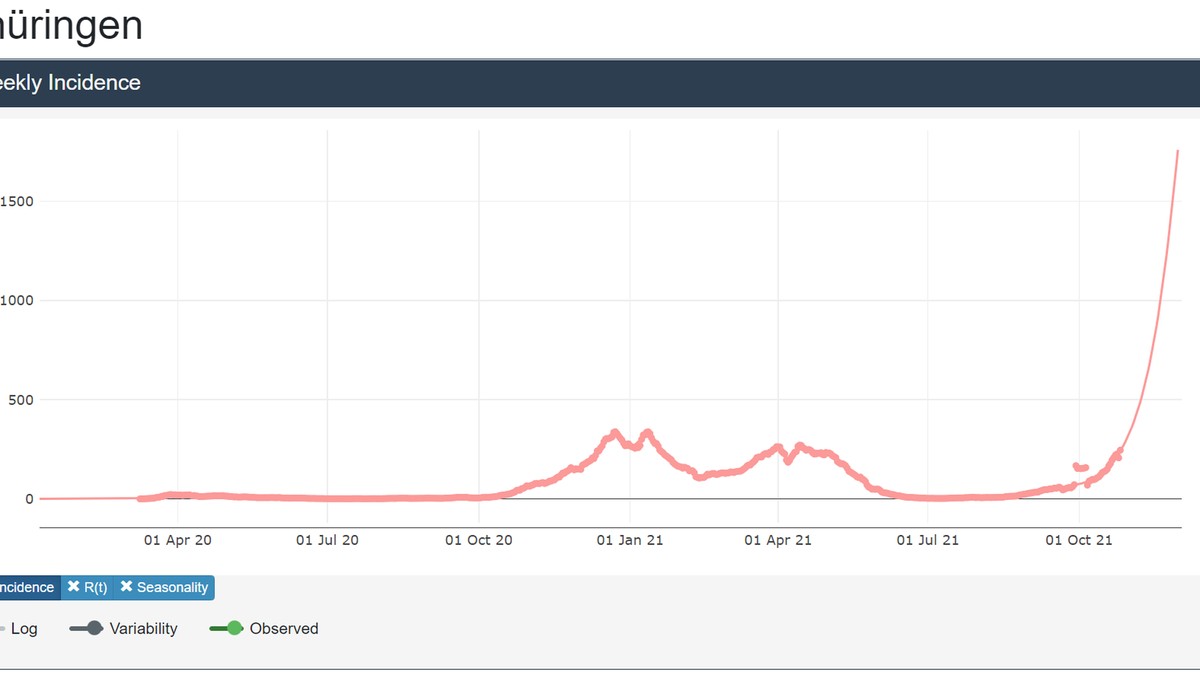Click the 500 y-axis tick label
The width and height of the screenshot is (1200, 675).
pos(21,400)
